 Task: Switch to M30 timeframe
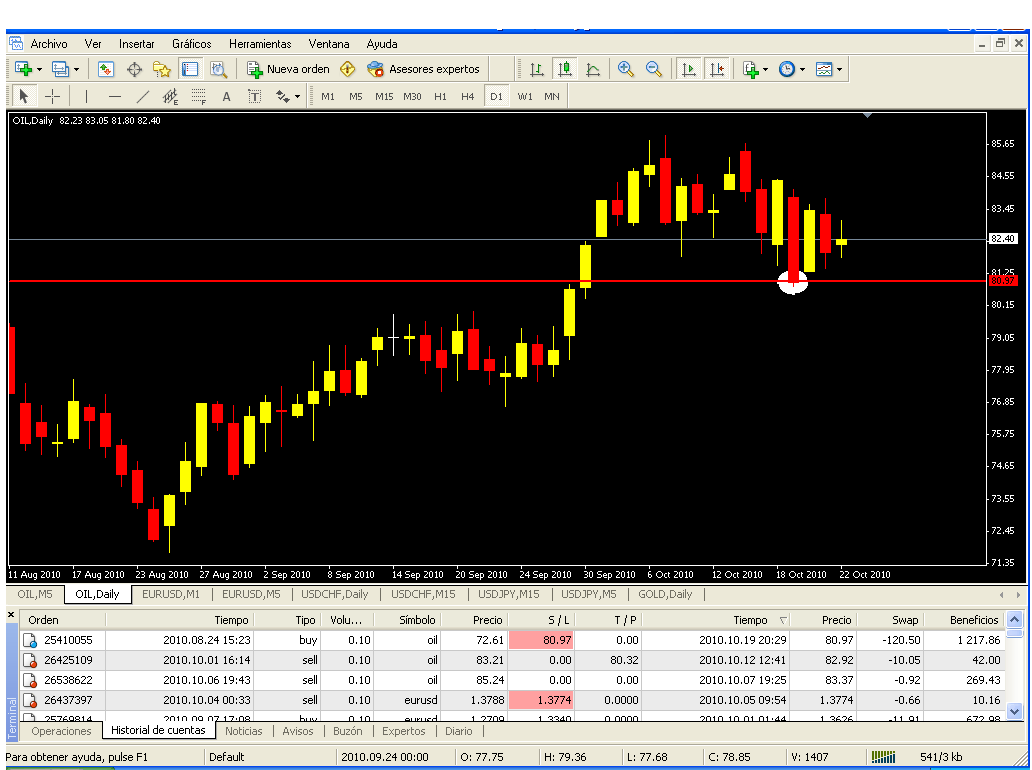click(412, 96)
